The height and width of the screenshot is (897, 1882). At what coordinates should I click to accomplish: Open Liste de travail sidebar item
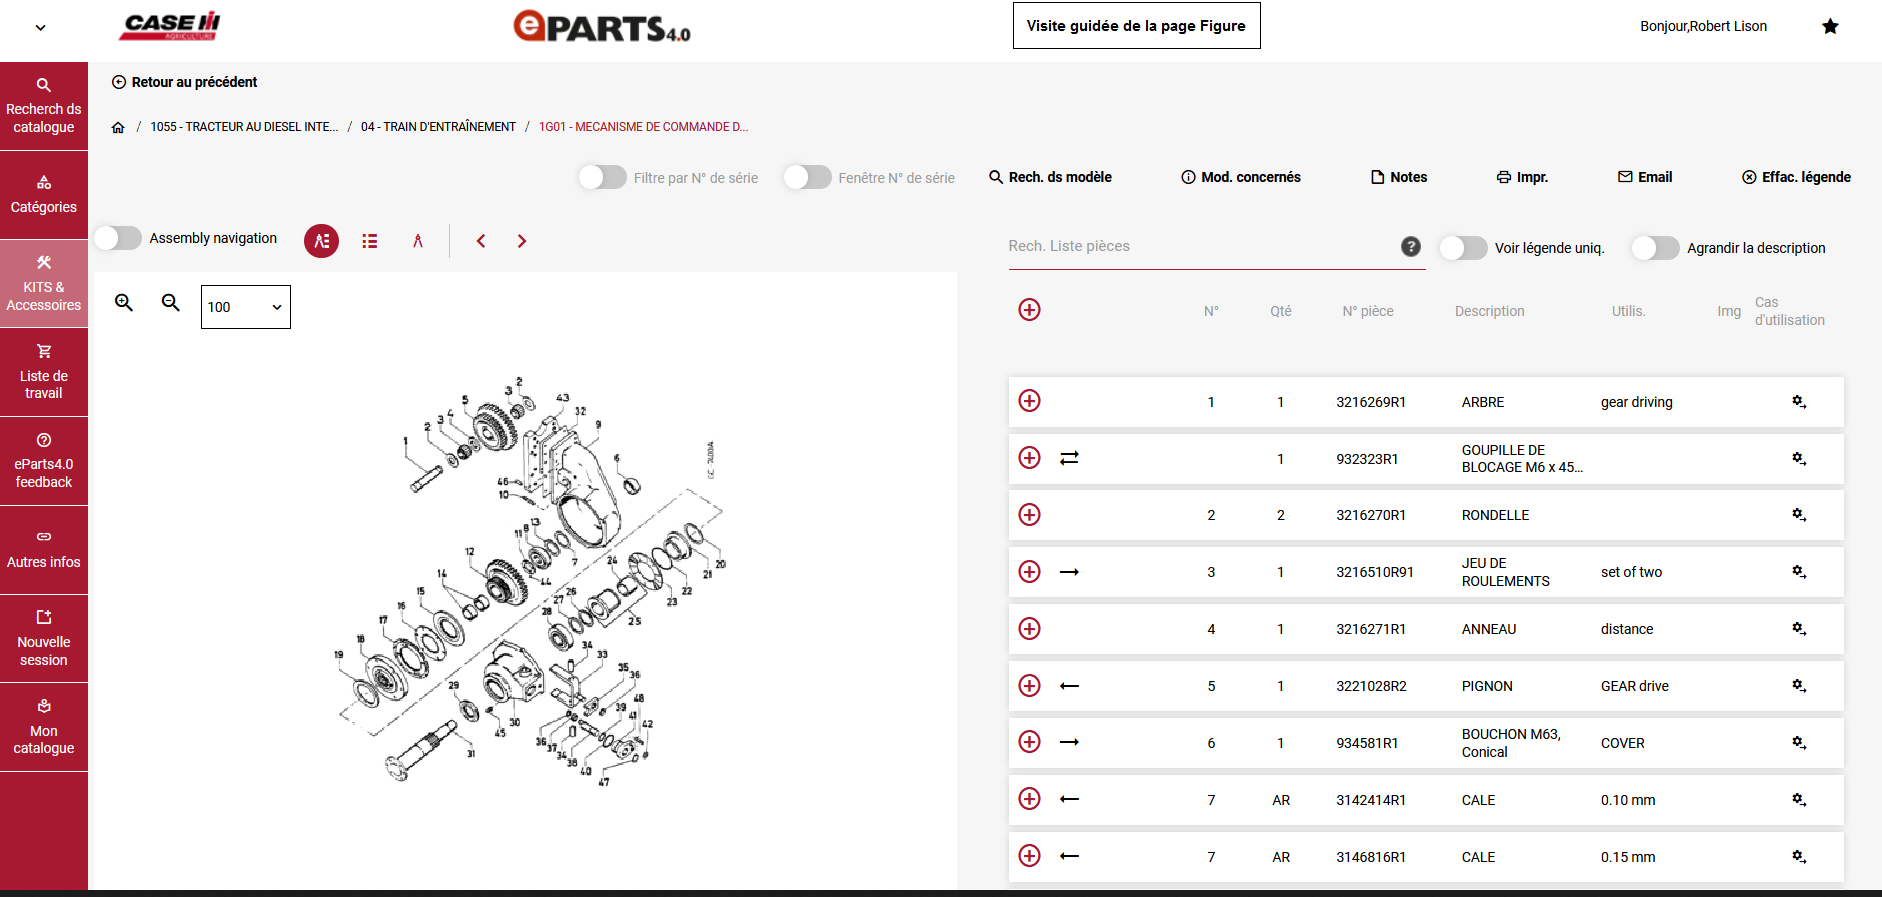44,372
